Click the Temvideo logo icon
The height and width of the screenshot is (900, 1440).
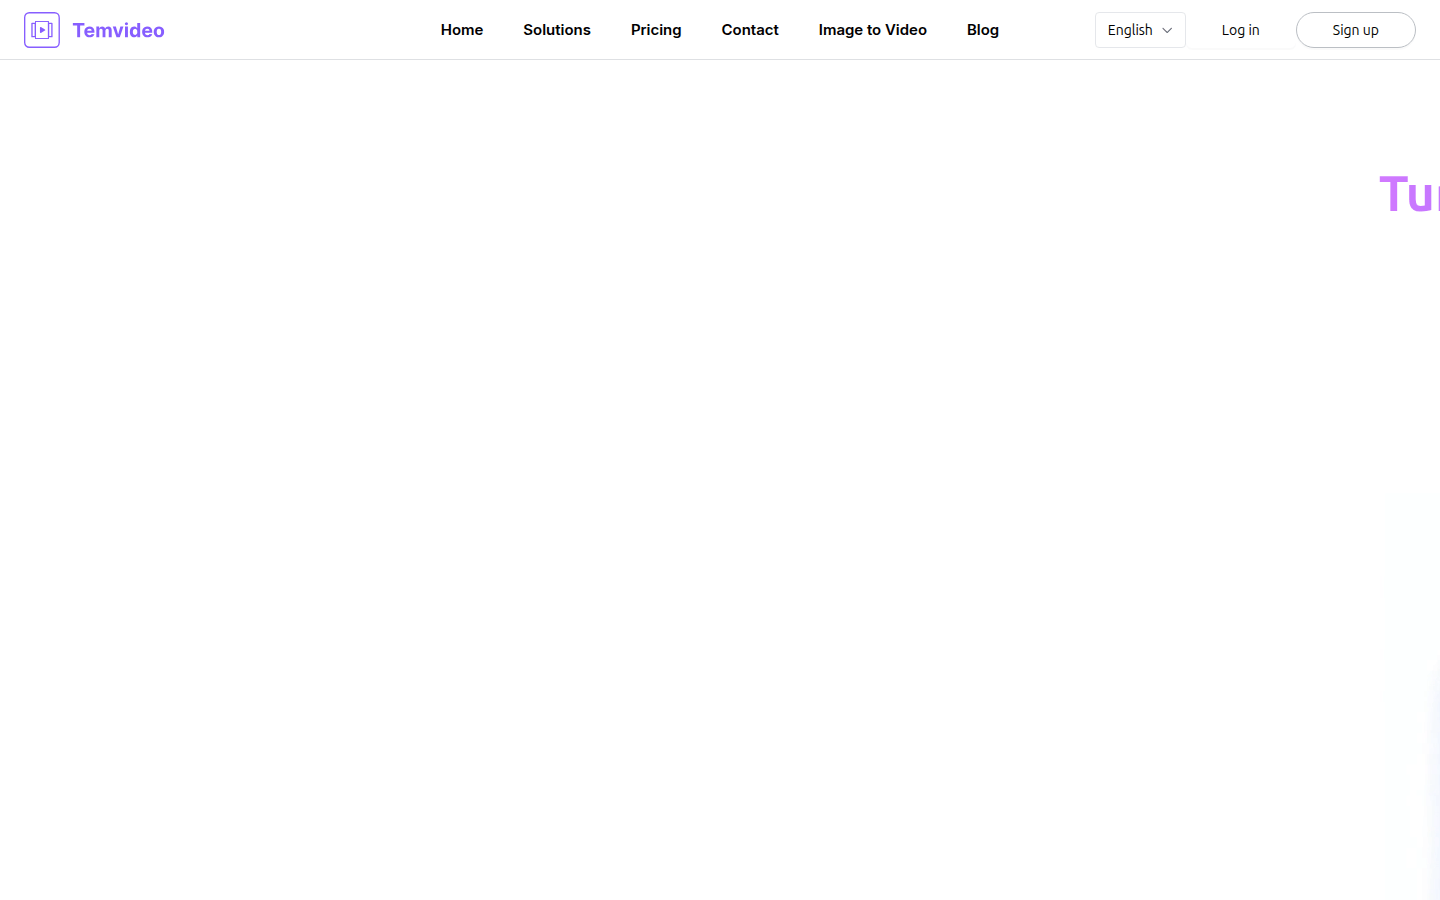pos(42,30)
